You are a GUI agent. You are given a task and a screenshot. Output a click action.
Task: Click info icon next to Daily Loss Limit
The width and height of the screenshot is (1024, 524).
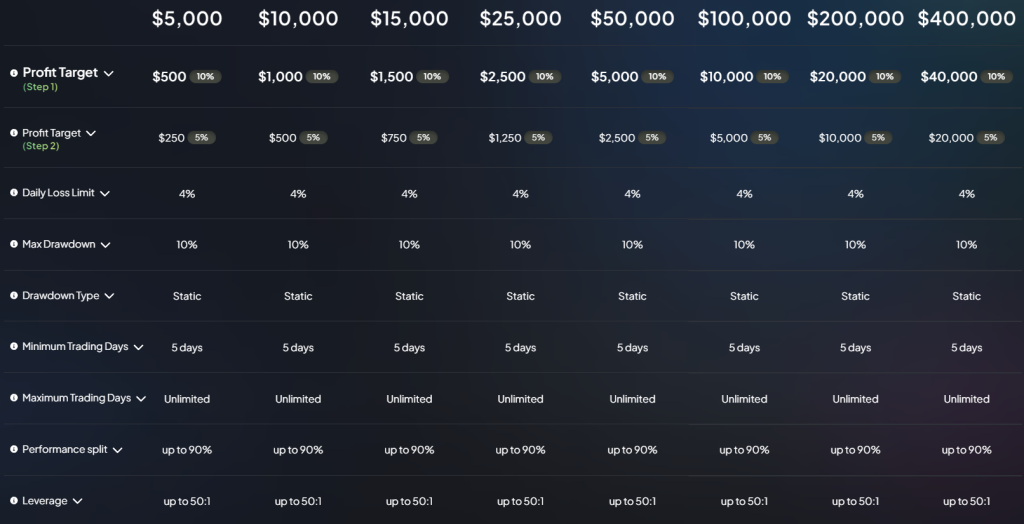point(14,193)
